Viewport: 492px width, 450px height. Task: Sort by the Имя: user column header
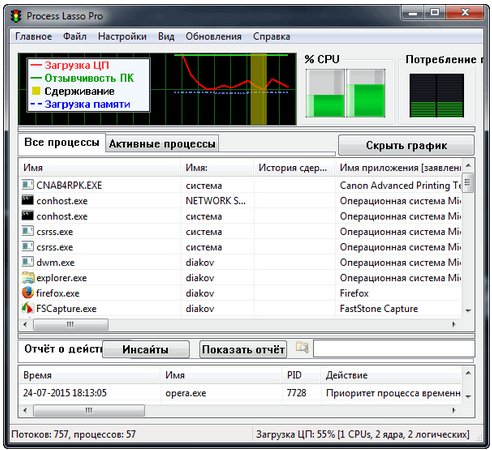coord(217,167)
